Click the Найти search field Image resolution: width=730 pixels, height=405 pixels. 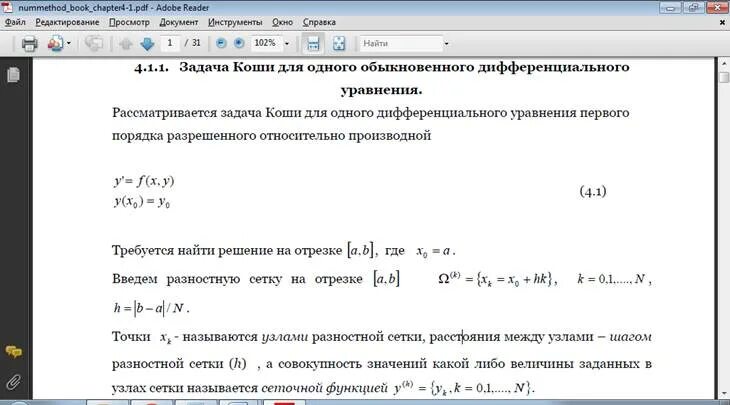click(401, 43)
